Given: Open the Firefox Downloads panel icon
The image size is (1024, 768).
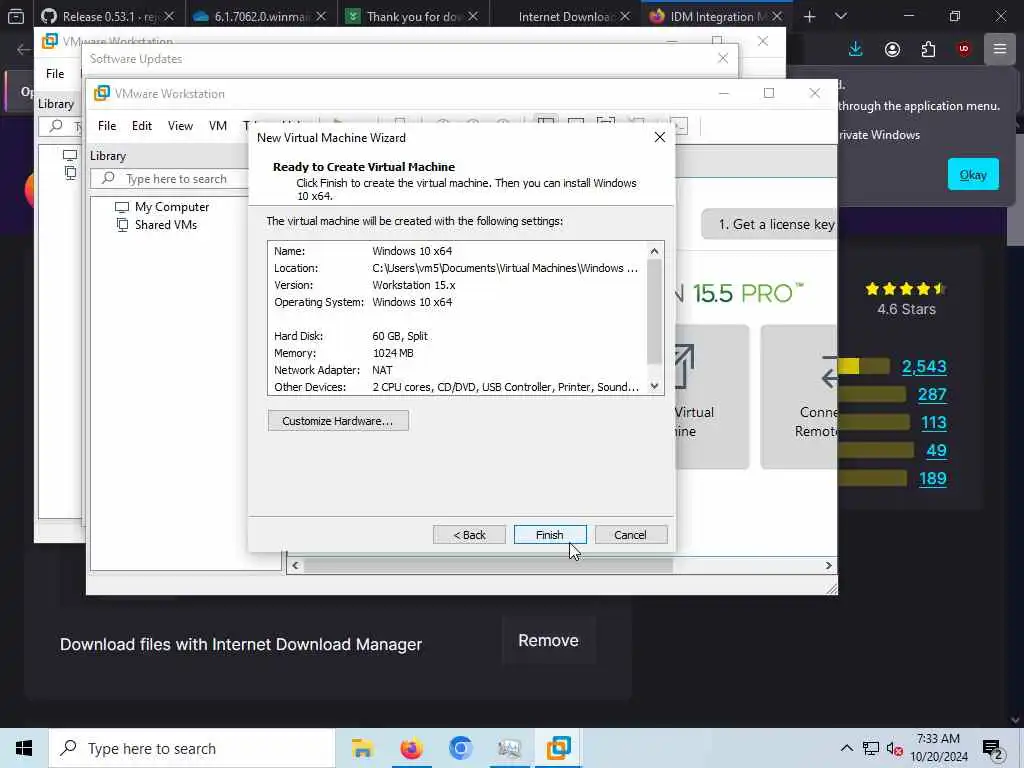Looking at the screenshot, I should point(856,49).
